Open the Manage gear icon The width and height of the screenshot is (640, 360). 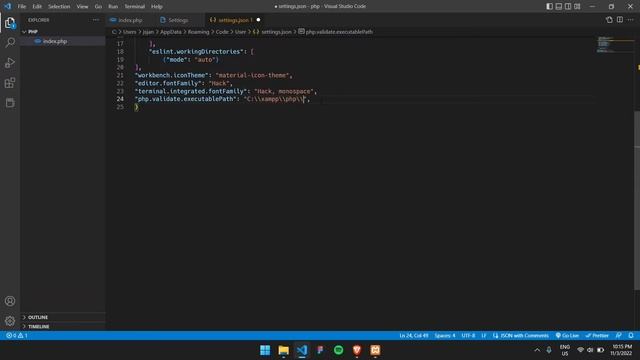coord(10,321)
